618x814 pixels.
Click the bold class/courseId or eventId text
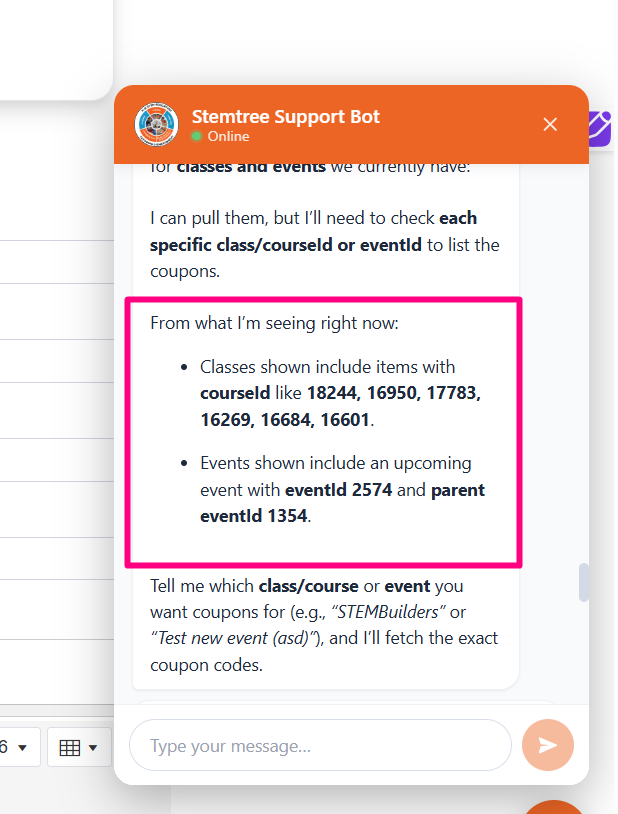286,245
